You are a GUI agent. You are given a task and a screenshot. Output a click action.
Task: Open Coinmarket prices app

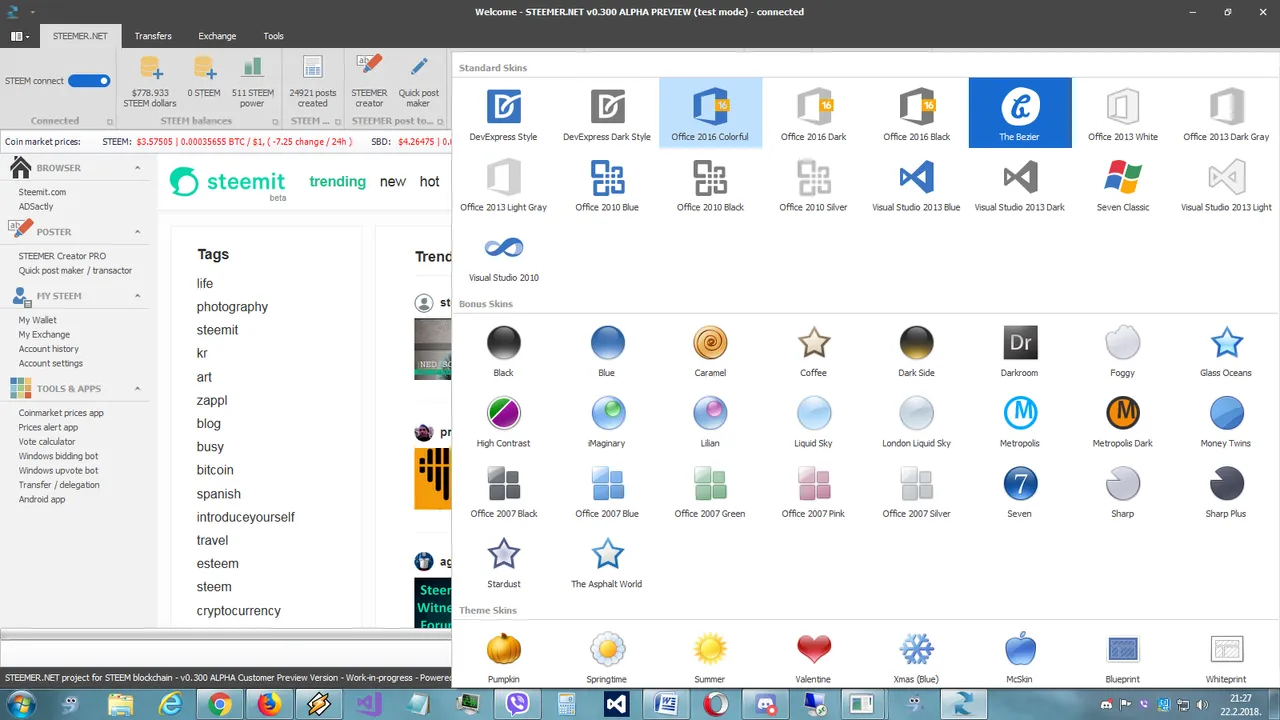(61, 413)
